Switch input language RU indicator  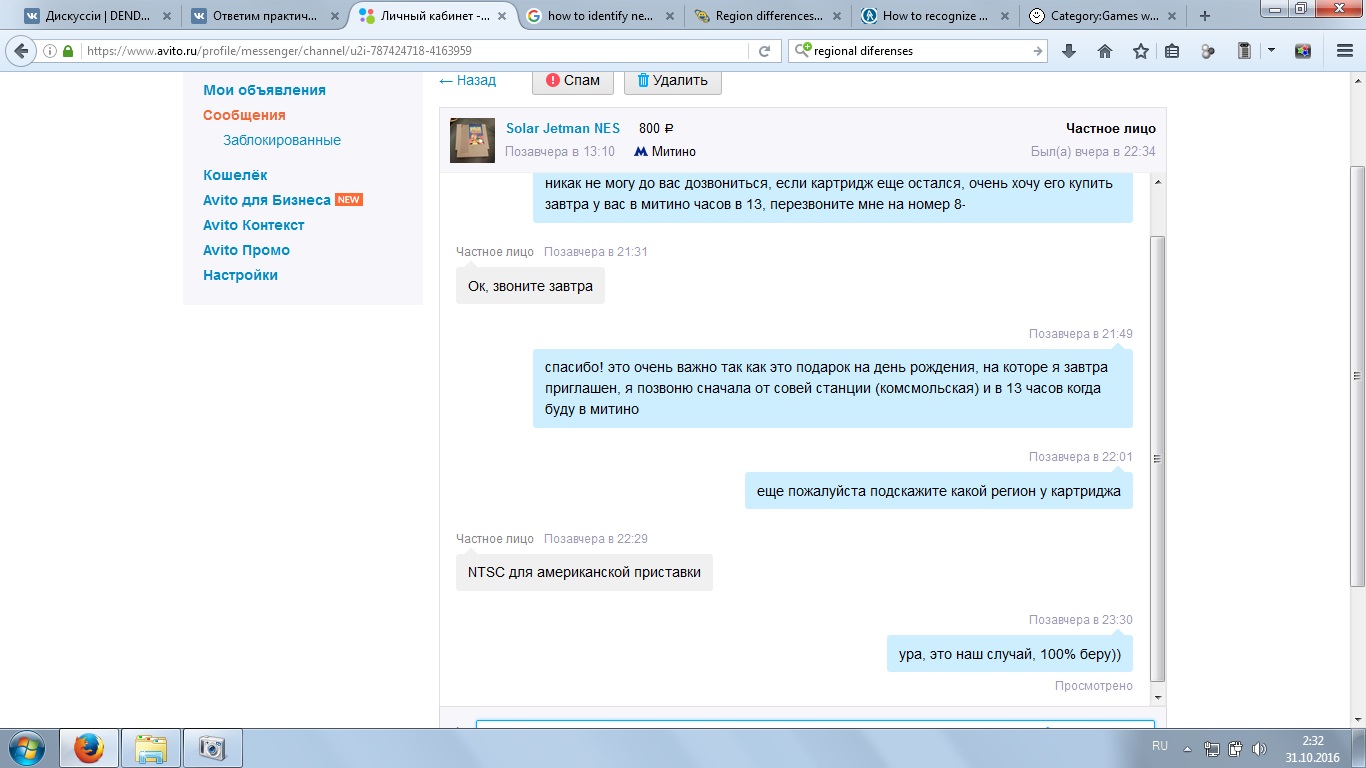point(1160,746)
